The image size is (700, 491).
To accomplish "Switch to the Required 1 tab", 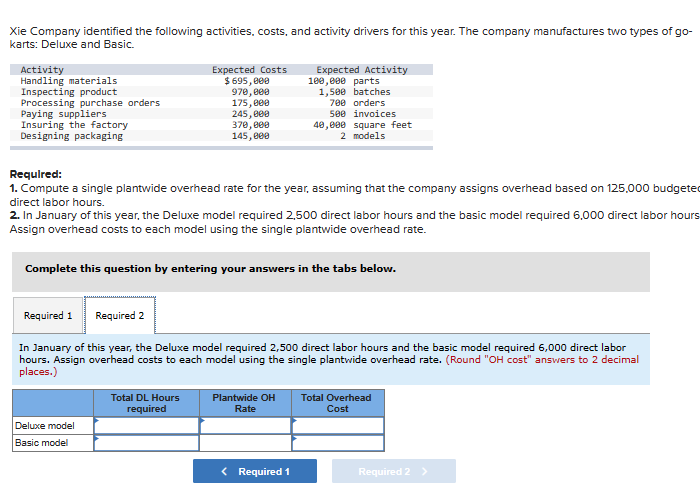I will click(x=48, y=315).
